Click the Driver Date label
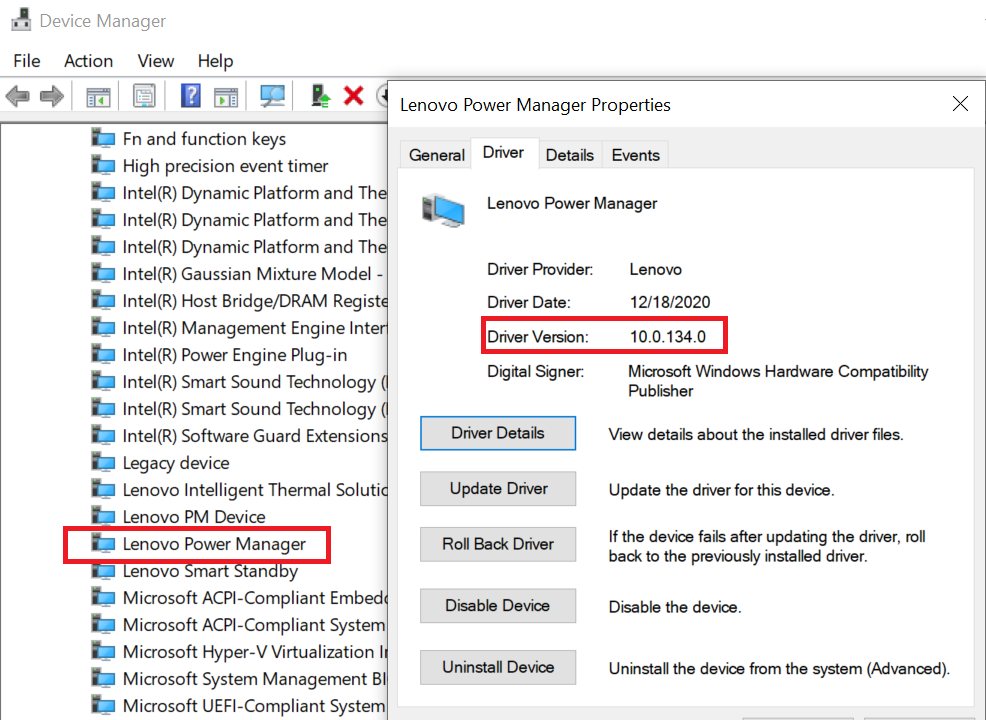The height and width of the screenshot is (720, 986). pos(529,302)
